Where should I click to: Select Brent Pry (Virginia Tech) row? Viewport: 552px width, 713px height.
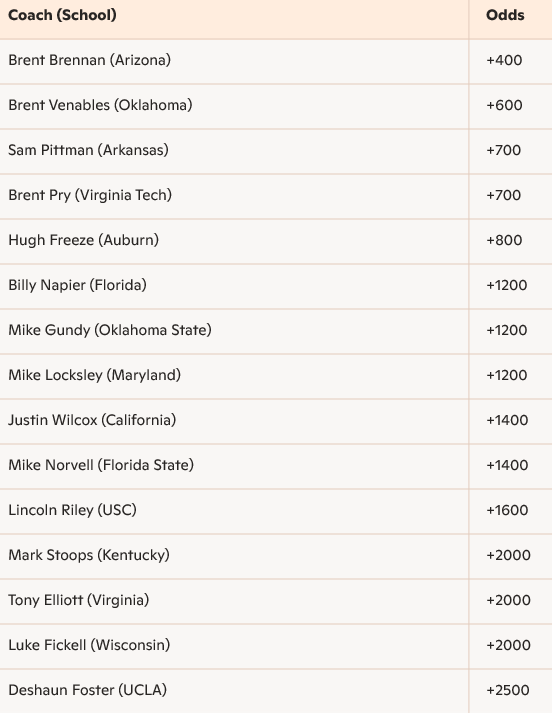pos(276,196)
